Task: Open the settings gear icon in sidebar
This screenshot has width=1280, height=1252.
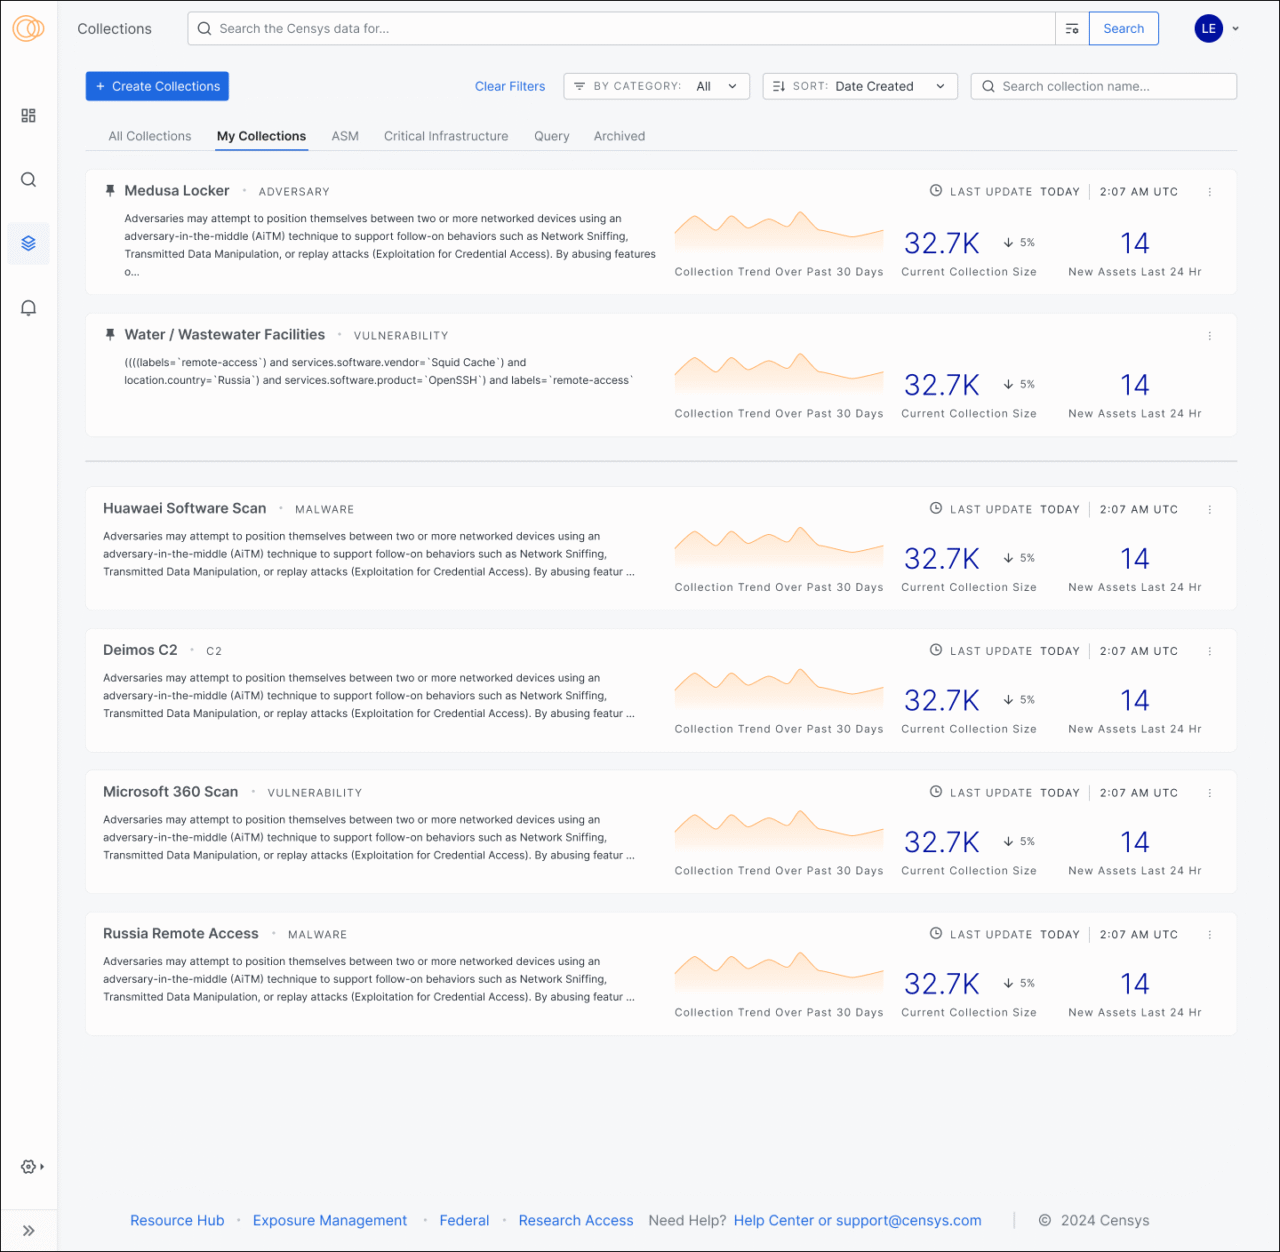Action: coord(28,1167)
